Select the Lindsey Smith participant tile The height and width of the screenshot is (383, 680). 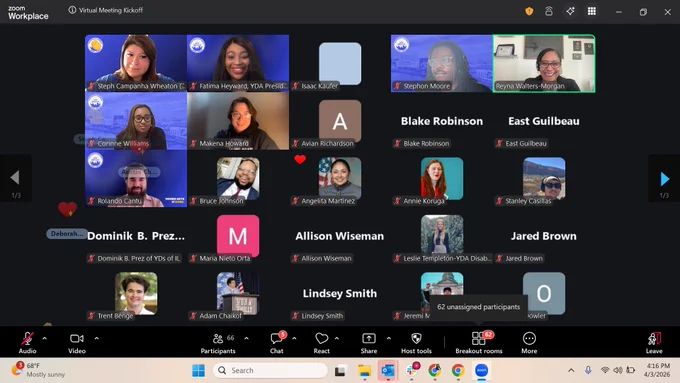(x=340, y=293)
